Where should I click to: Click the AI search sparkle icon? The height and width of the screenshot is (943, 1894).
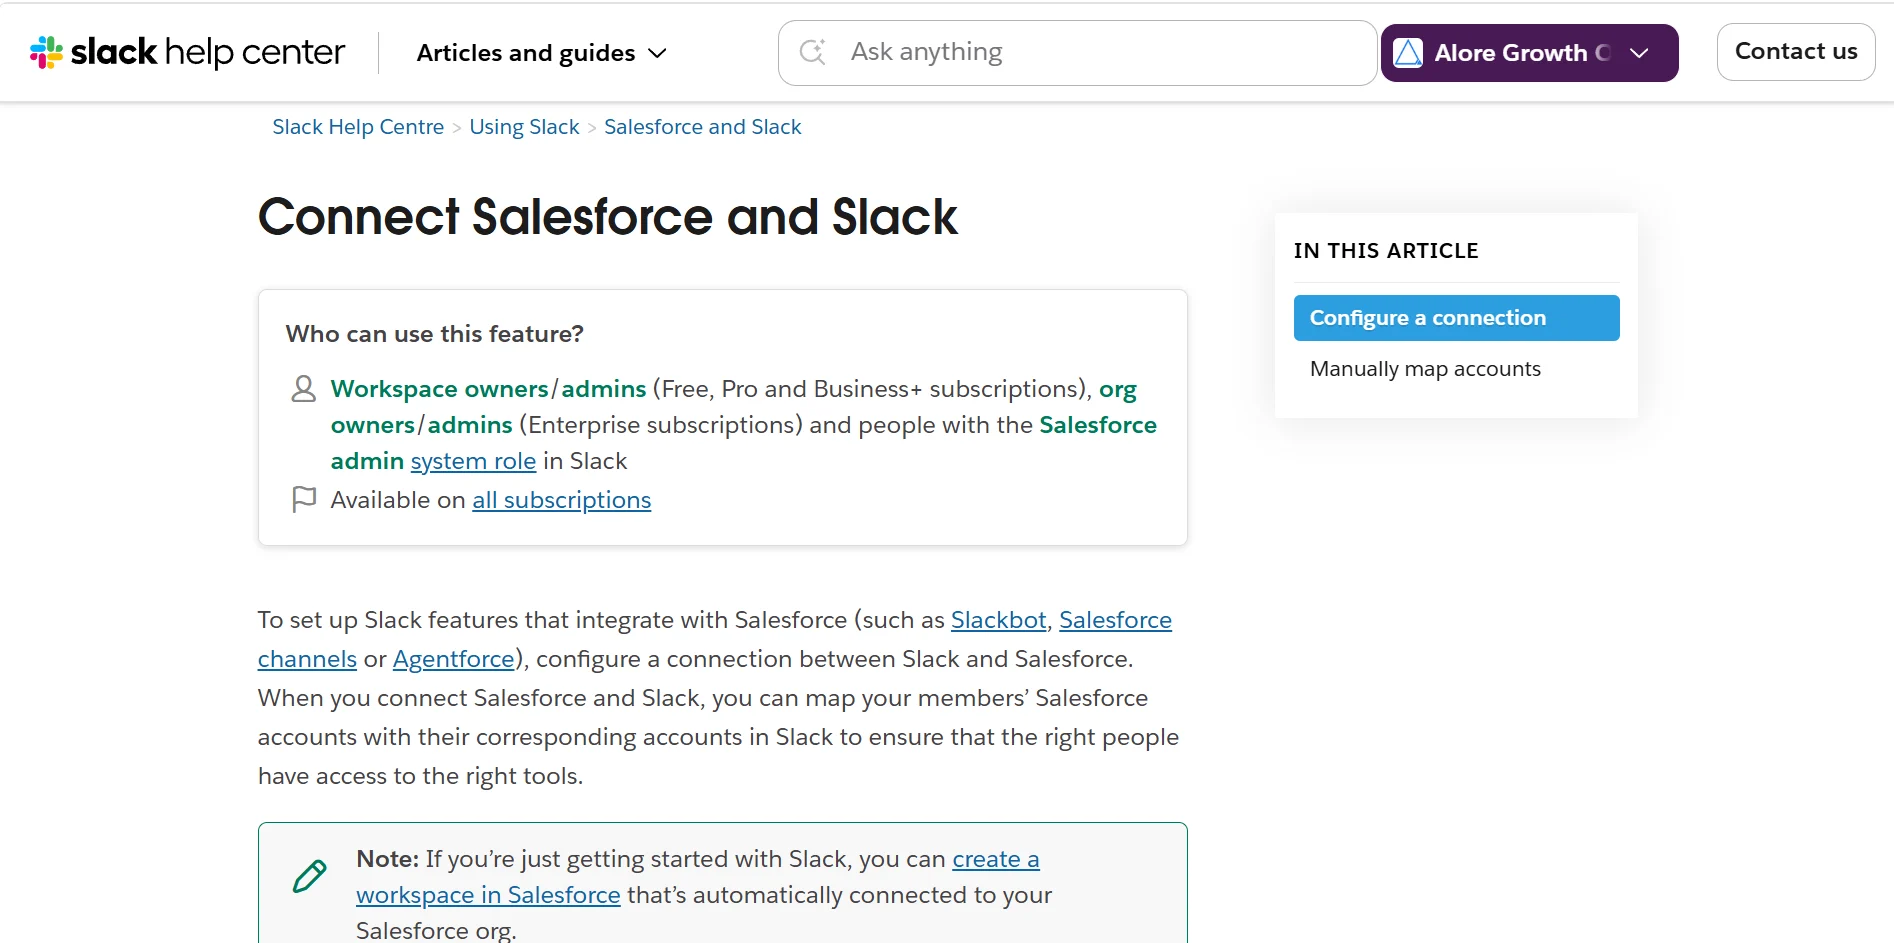click(813, 52)
